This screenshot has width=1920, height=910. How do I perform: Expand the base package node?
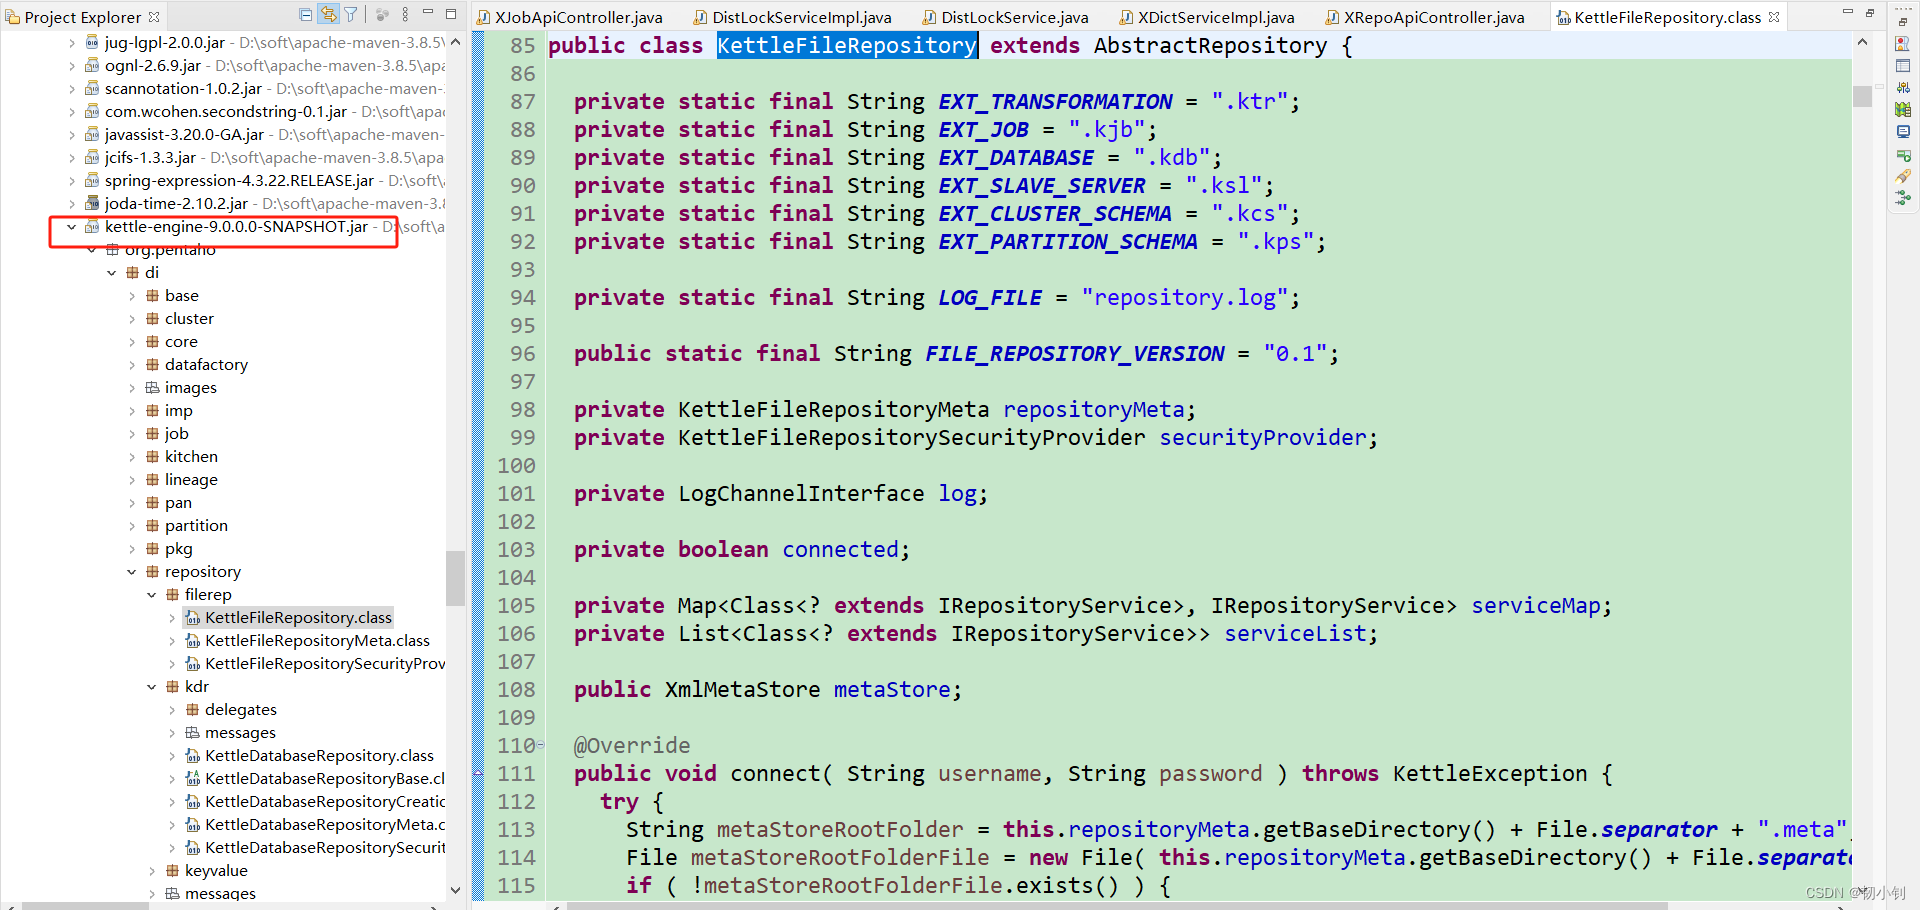131,296
